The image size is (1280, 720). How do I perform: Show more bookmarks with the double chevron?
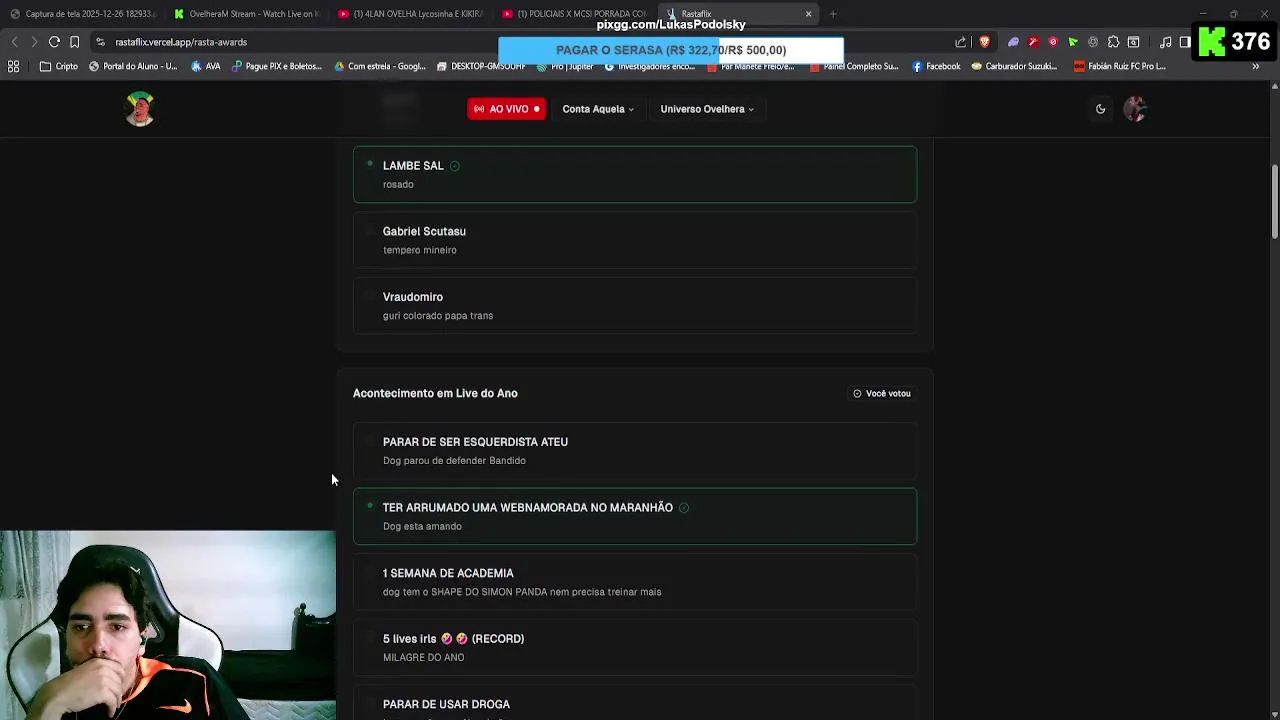click(x=1256, y=66)
